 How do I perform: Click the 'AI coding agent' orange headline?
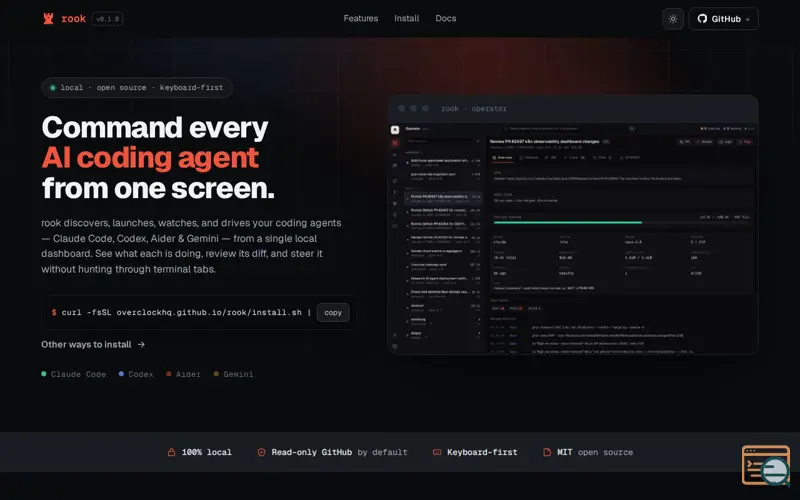[x=151, y=158]
